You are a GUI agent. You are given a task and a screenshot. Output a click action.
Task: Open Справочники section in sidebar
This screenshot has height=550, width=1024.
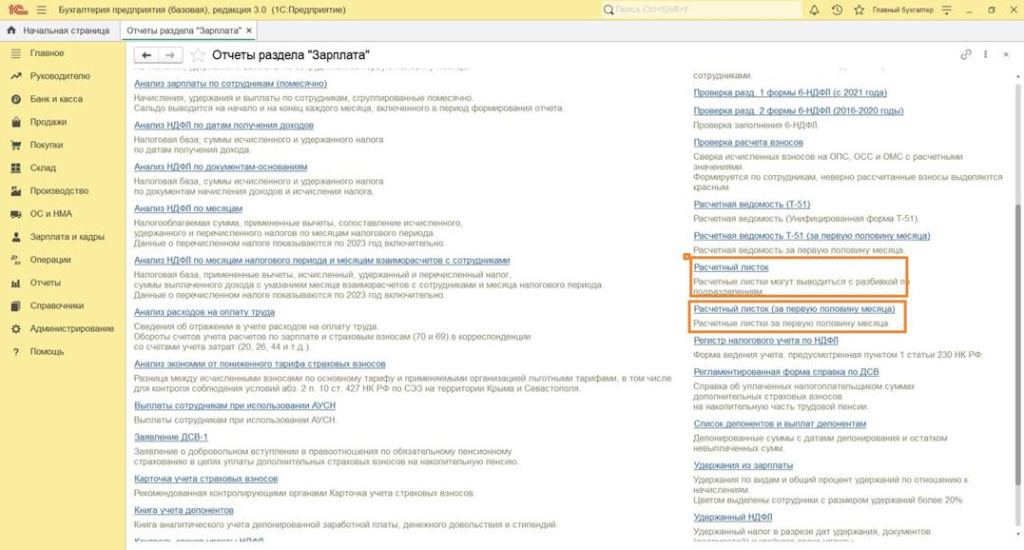click(x=57, y=306)
